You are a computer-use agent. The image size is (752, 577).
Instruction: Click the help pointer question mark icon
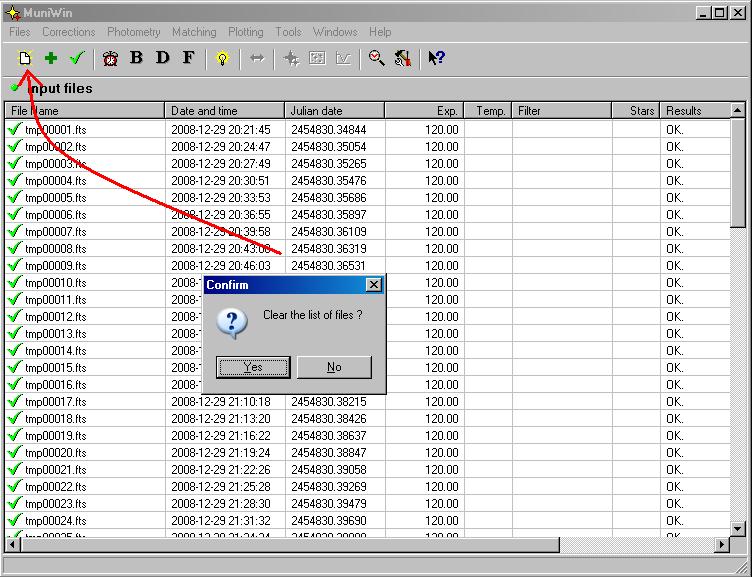[x=436, y=58]
